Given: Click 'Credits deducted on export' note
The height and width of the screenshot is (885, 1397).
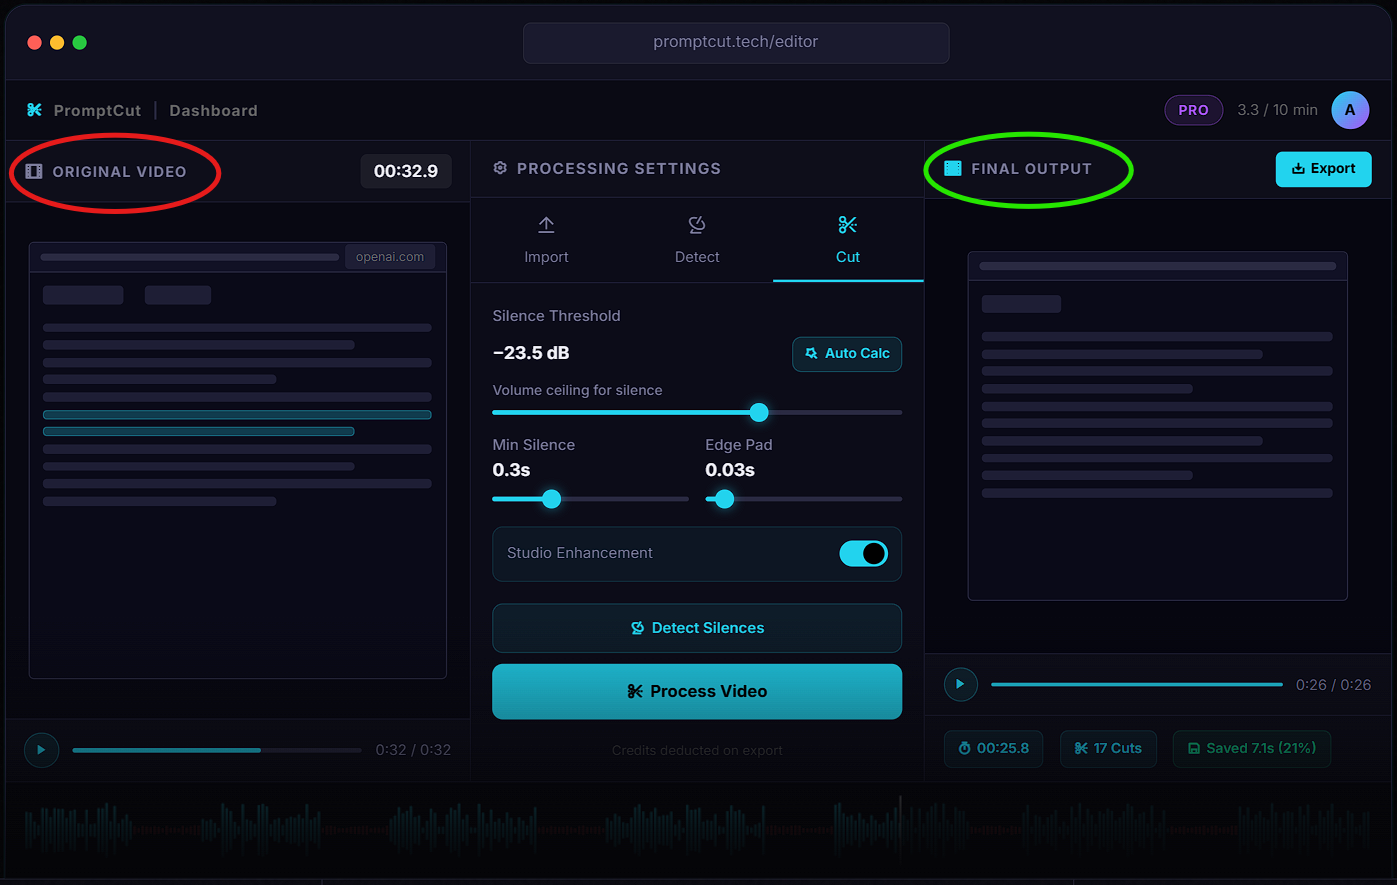Looking at the screenshot, I should (x=697, y=750).
